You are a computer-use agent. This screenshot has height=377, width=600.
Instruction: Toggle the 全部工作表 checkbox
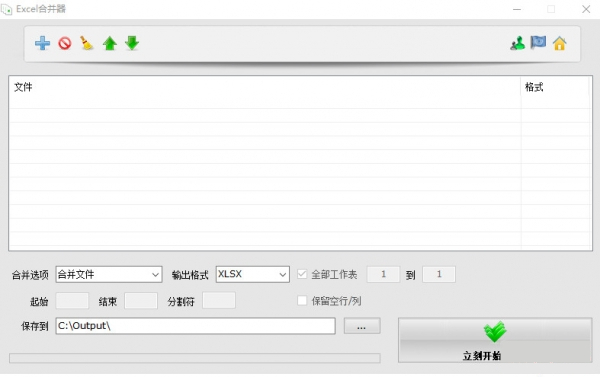coord(302,274)
